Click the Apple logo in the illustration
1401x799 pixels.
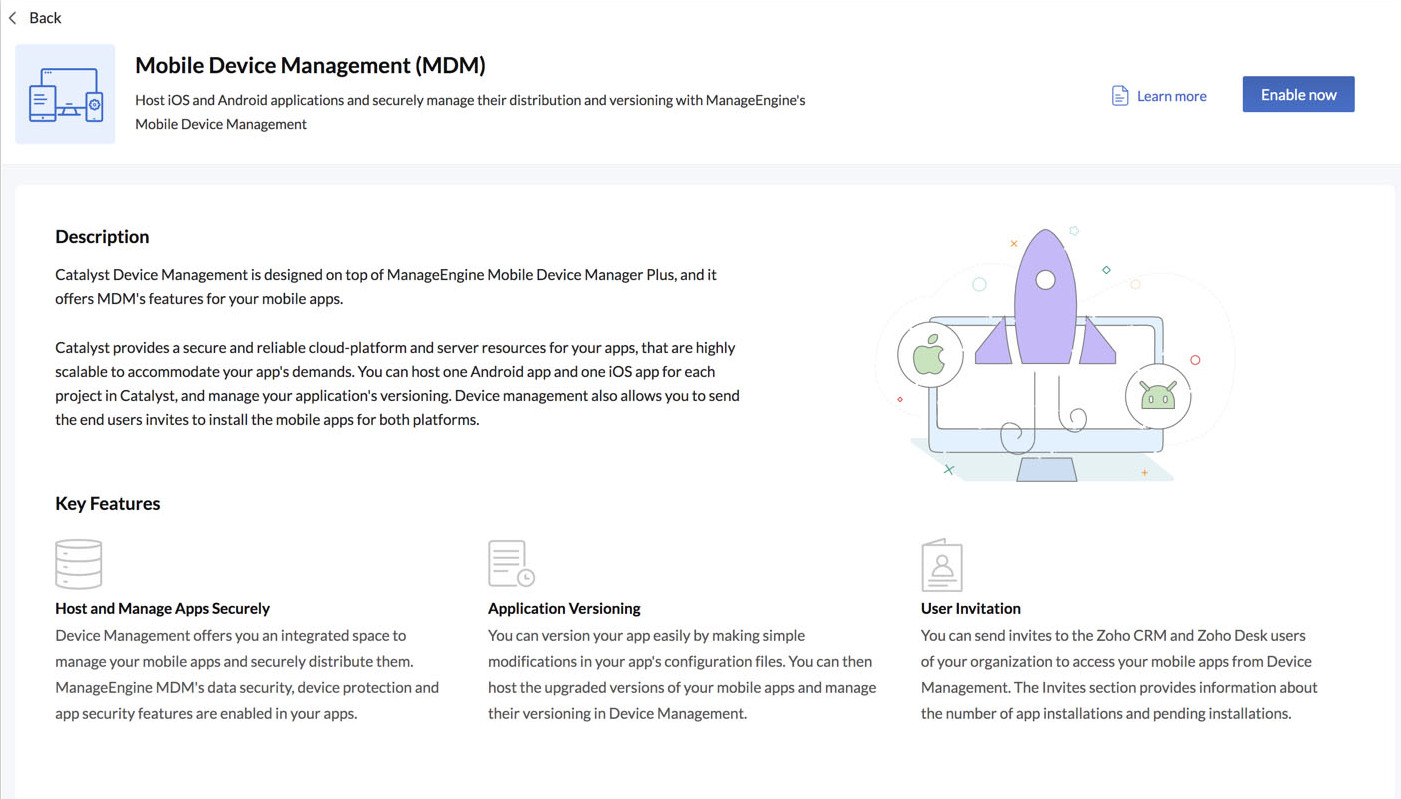pyautogui.click(x=930, y=355)
